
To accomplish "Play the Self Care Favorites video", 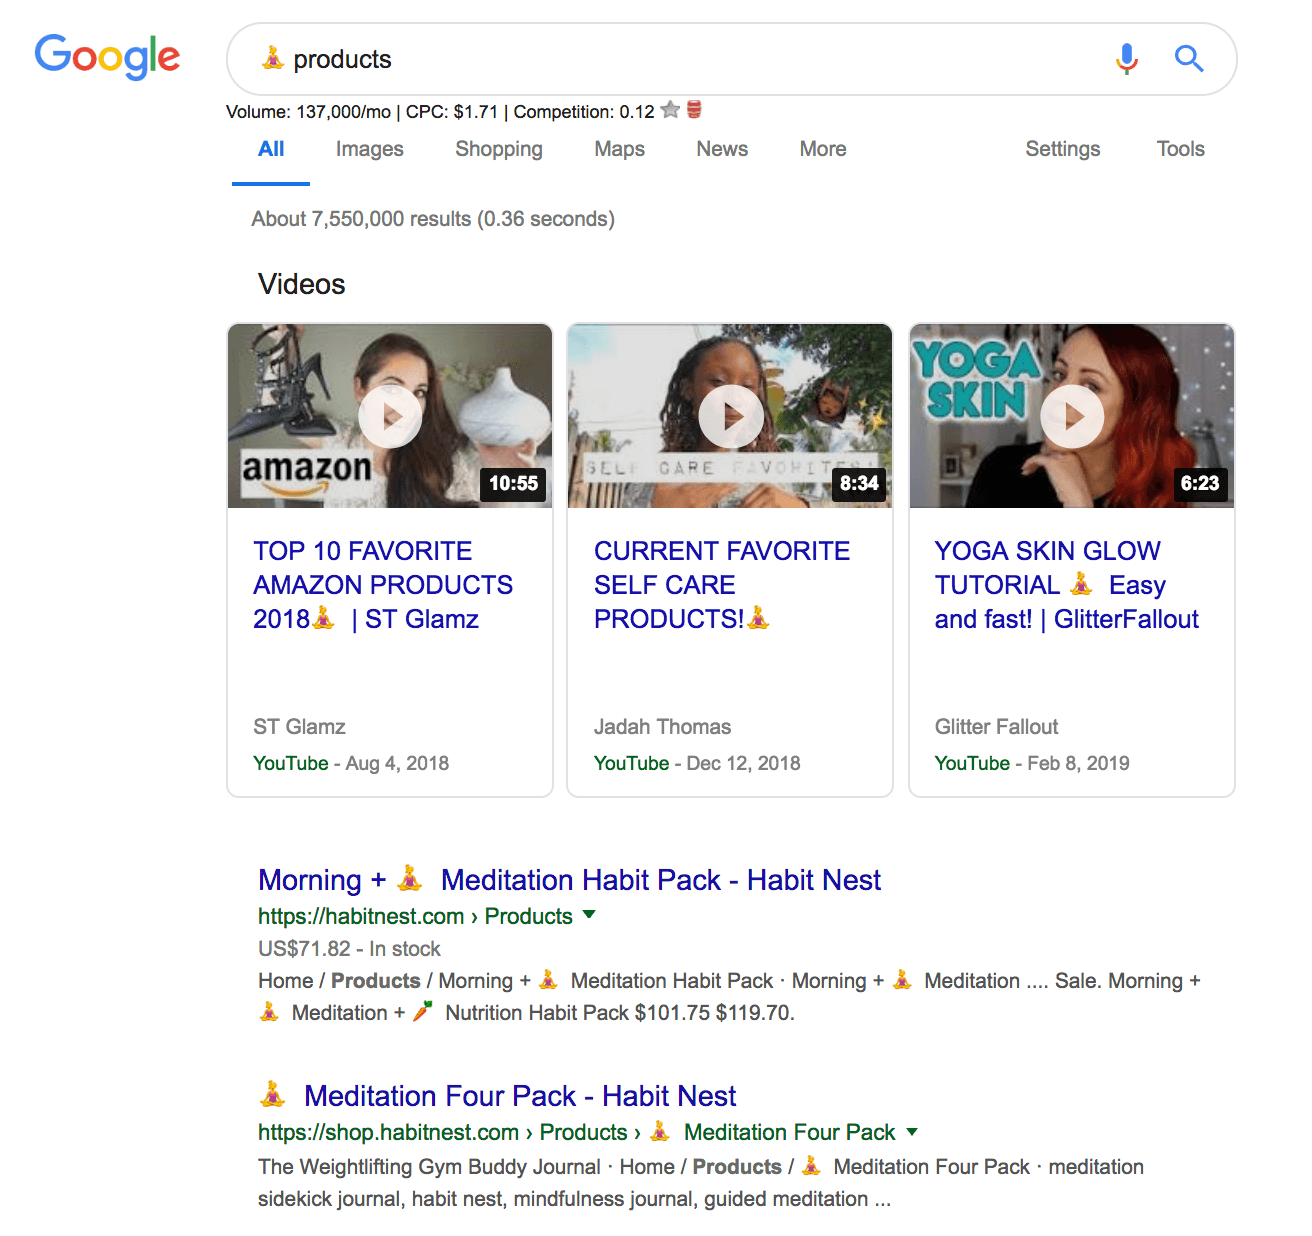I will (730, 416).
